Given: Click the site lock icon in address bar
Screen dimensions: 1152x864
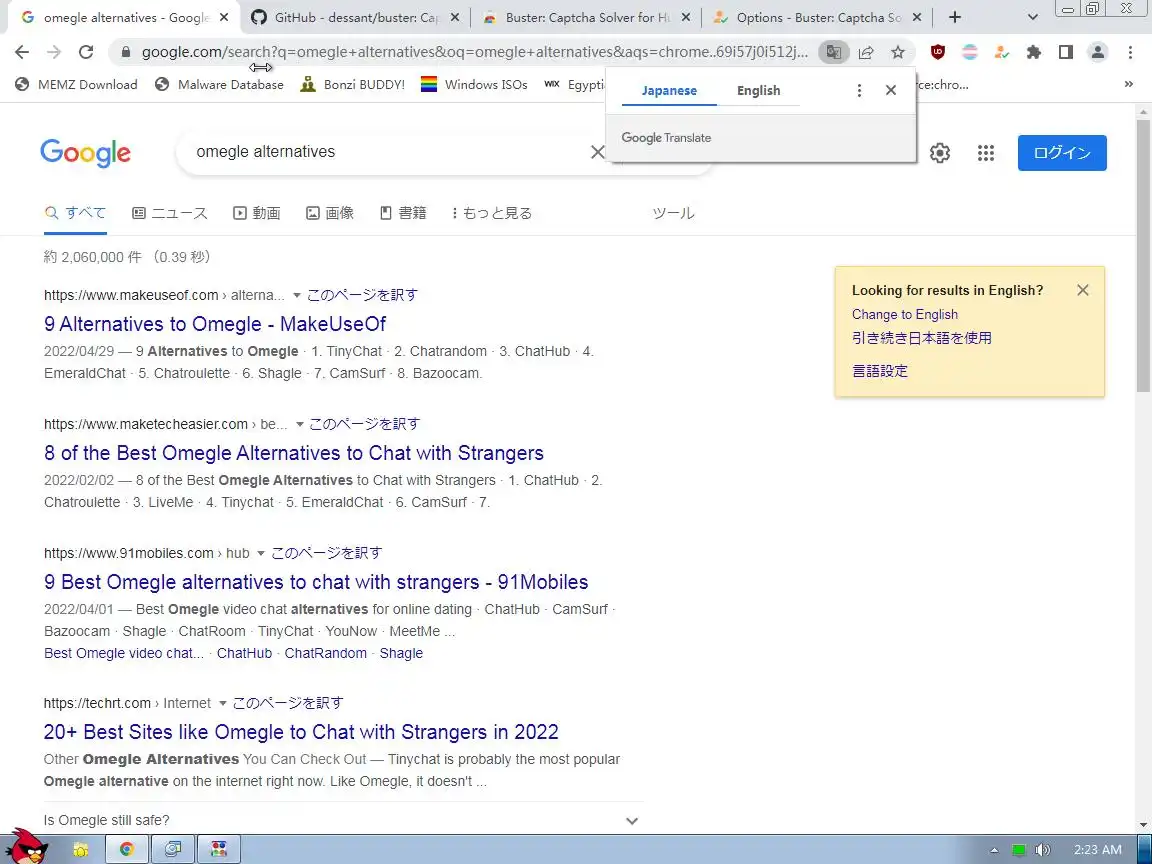Looking at the screenshot, I should tap(126, 51).
